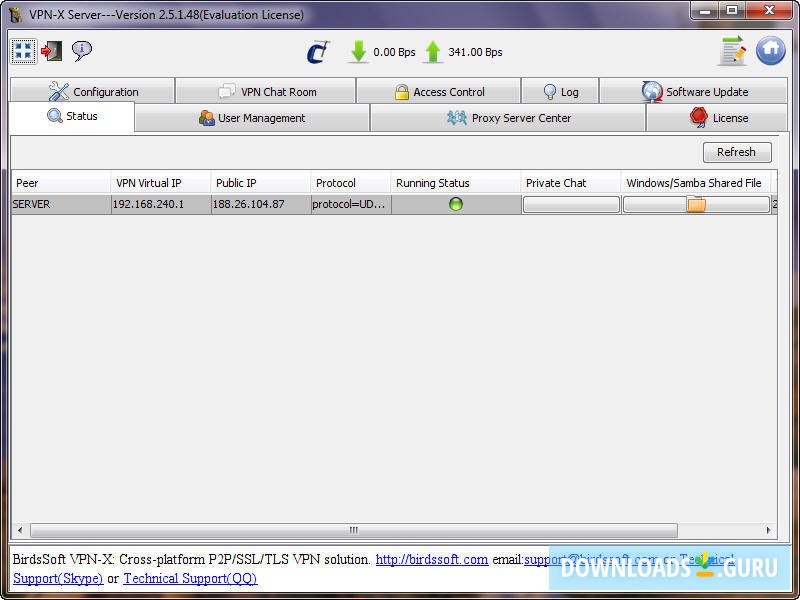Click the protocol=UD... cell

[351, 204]
